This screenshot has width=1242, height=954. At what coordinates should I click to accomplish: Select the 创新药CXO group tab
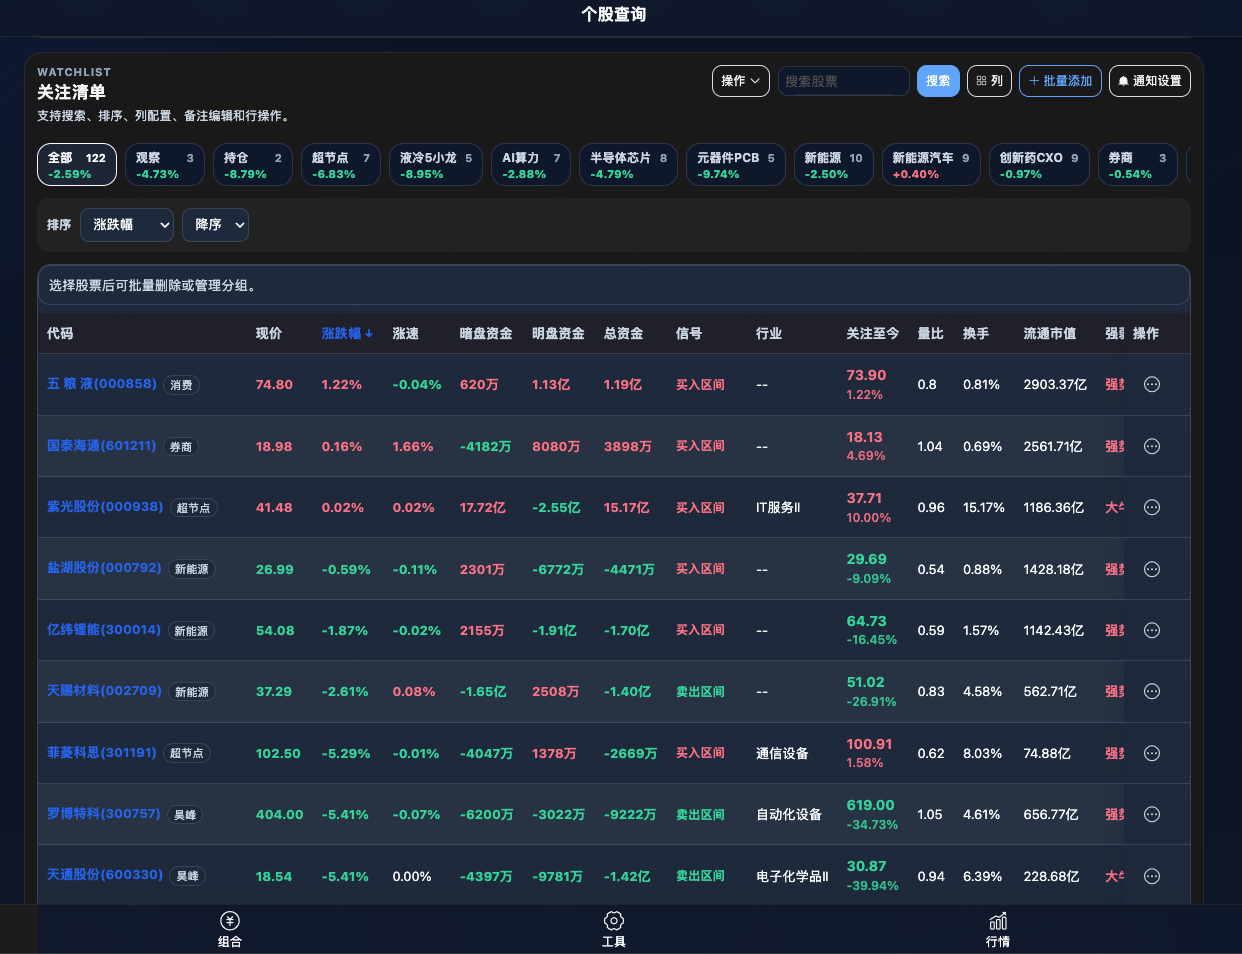(x=1039, y=165)
